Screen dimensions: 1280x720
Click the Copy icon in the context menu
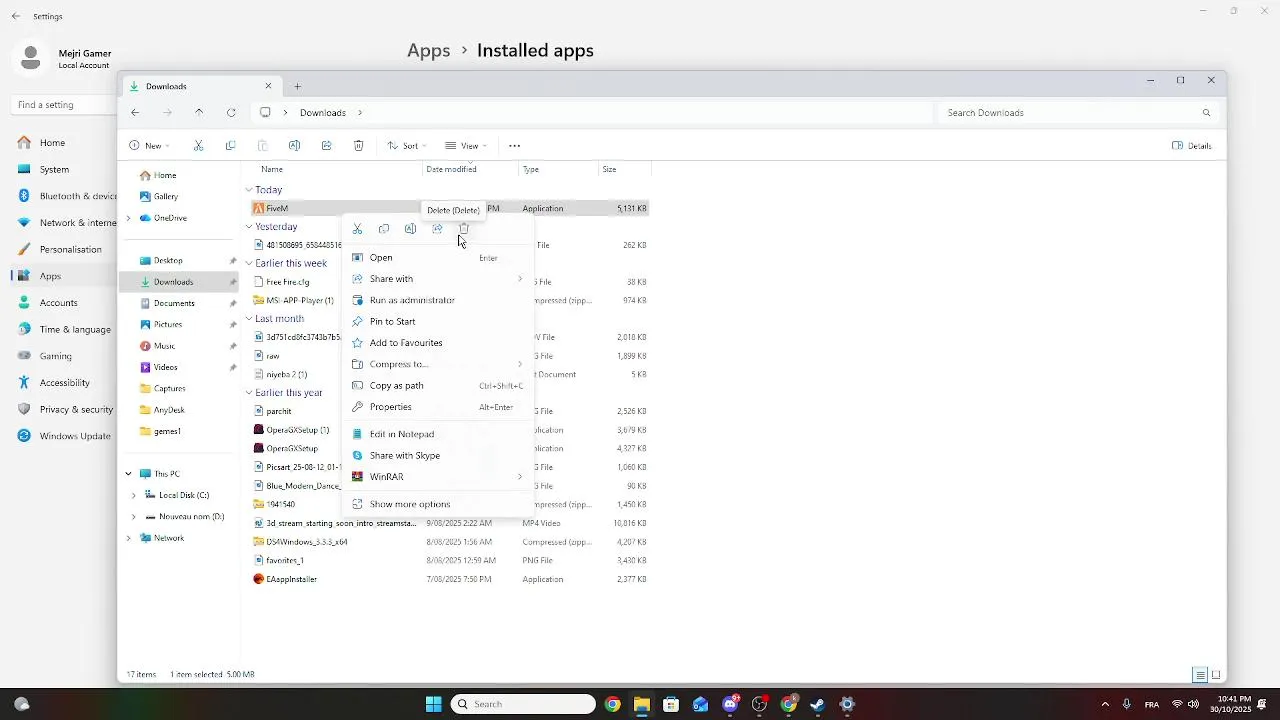pos(384,229)
